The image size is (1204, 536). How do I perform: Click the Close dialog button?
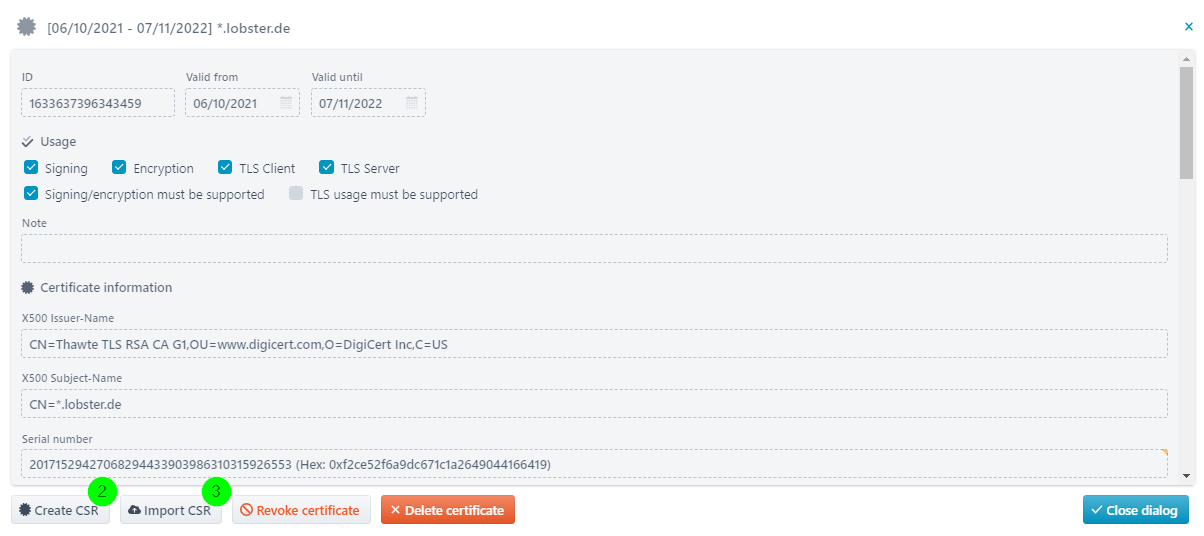pyautogui.click(x=1136, y=510)
